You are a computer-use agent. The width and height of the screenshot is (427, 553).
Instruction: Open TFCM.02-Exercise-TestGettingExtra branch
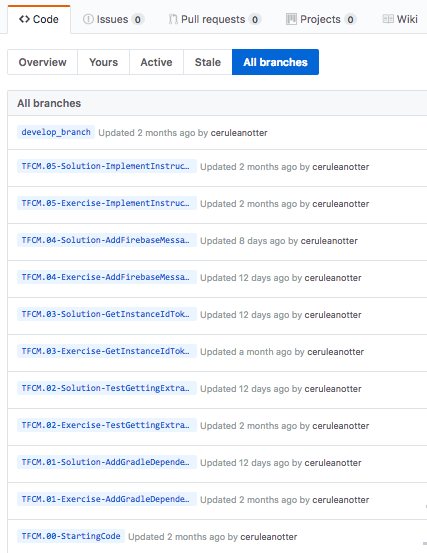(x=107, y=425)
